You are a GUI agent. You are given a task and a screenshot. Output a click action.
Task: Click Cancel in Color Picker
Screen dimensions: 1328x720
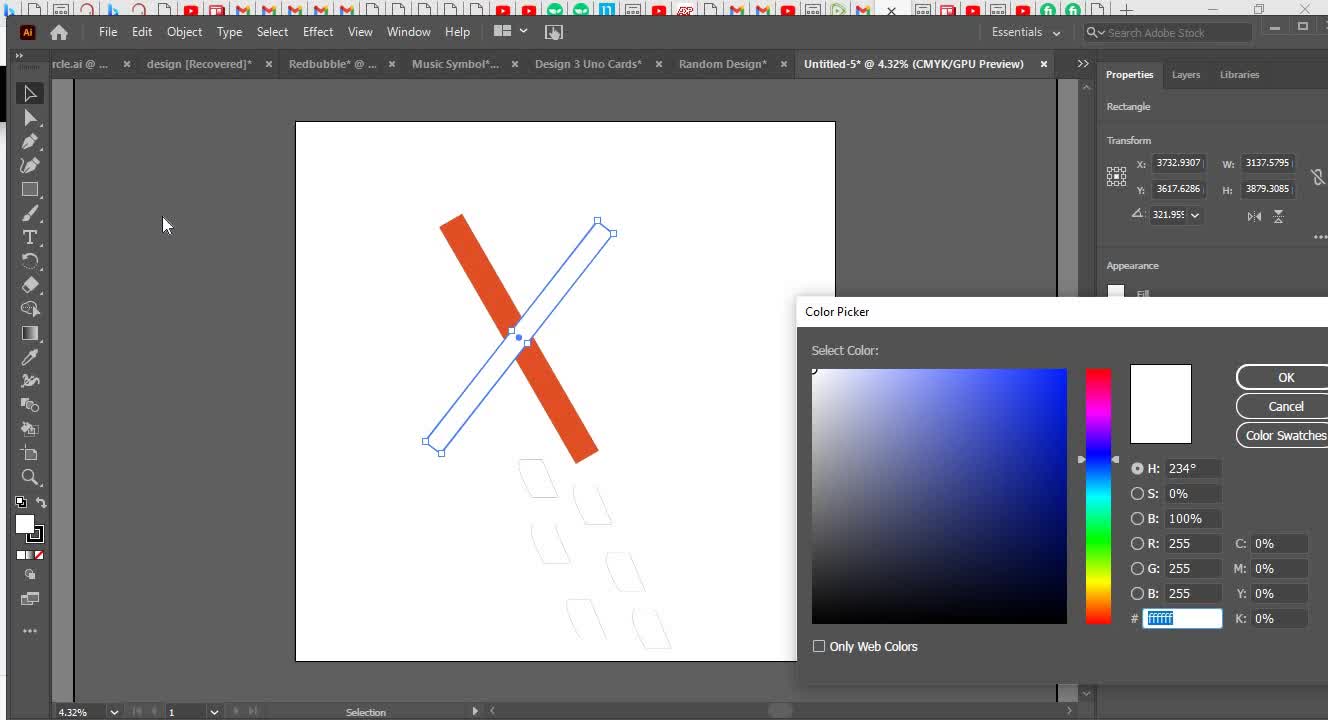click(x=1285, y=406)
